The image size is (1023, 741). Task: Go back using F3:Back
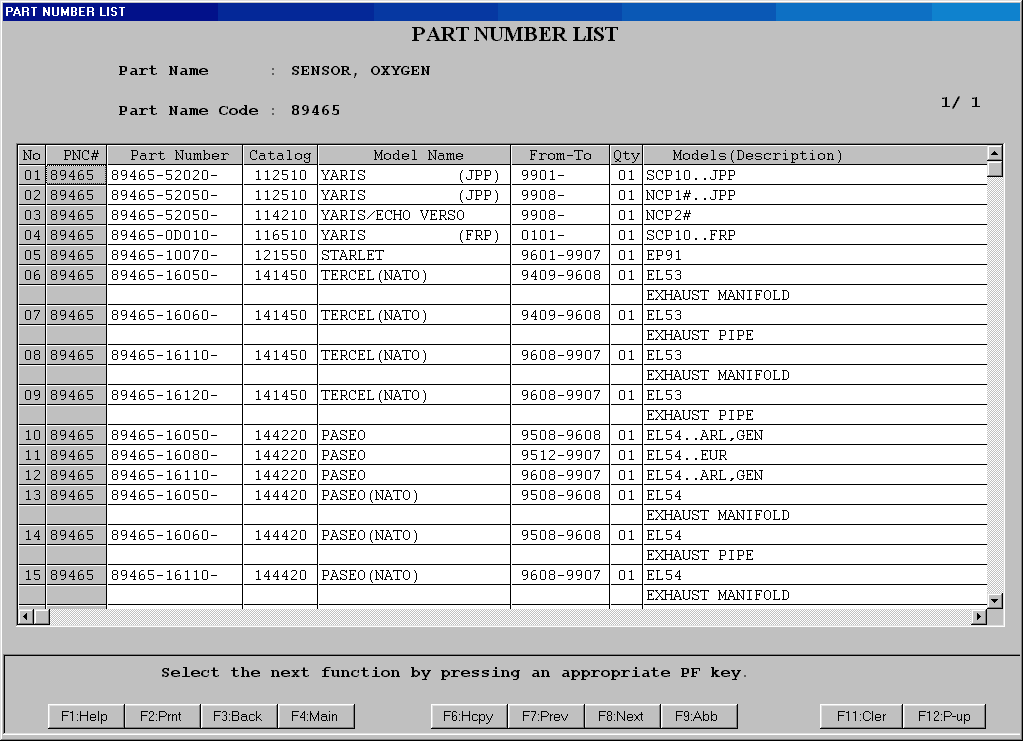238,716
